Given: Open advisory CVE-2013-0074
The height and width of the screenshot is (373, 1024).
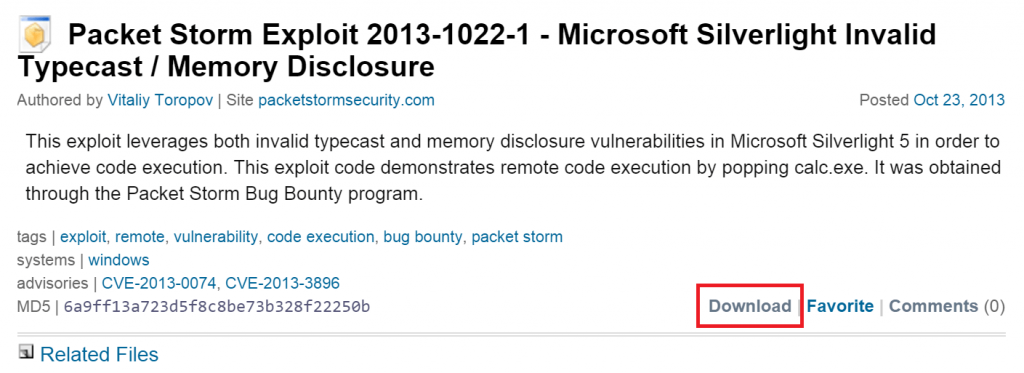Looking at the screenshot, I should tap(159, 284).
